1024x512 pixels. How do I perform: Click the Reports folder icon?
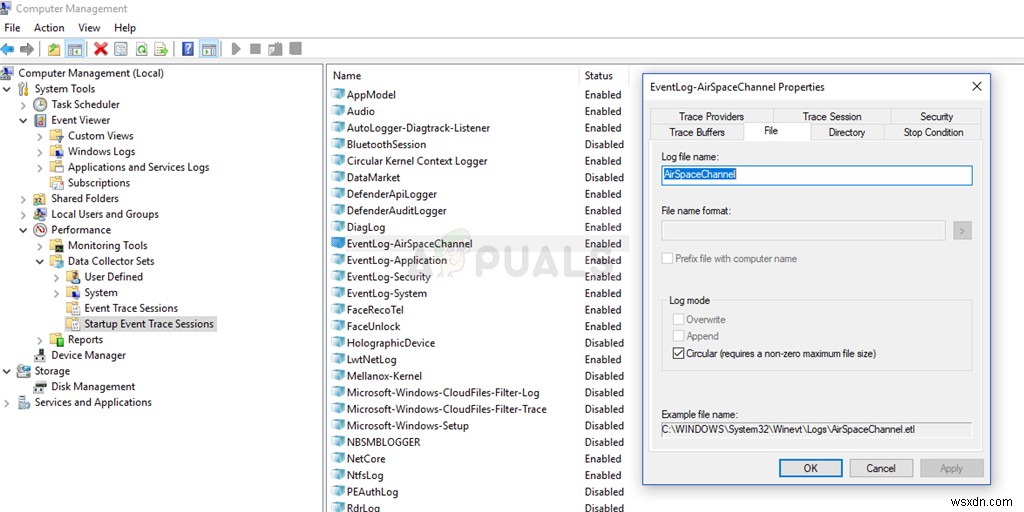tap(57, 340)
